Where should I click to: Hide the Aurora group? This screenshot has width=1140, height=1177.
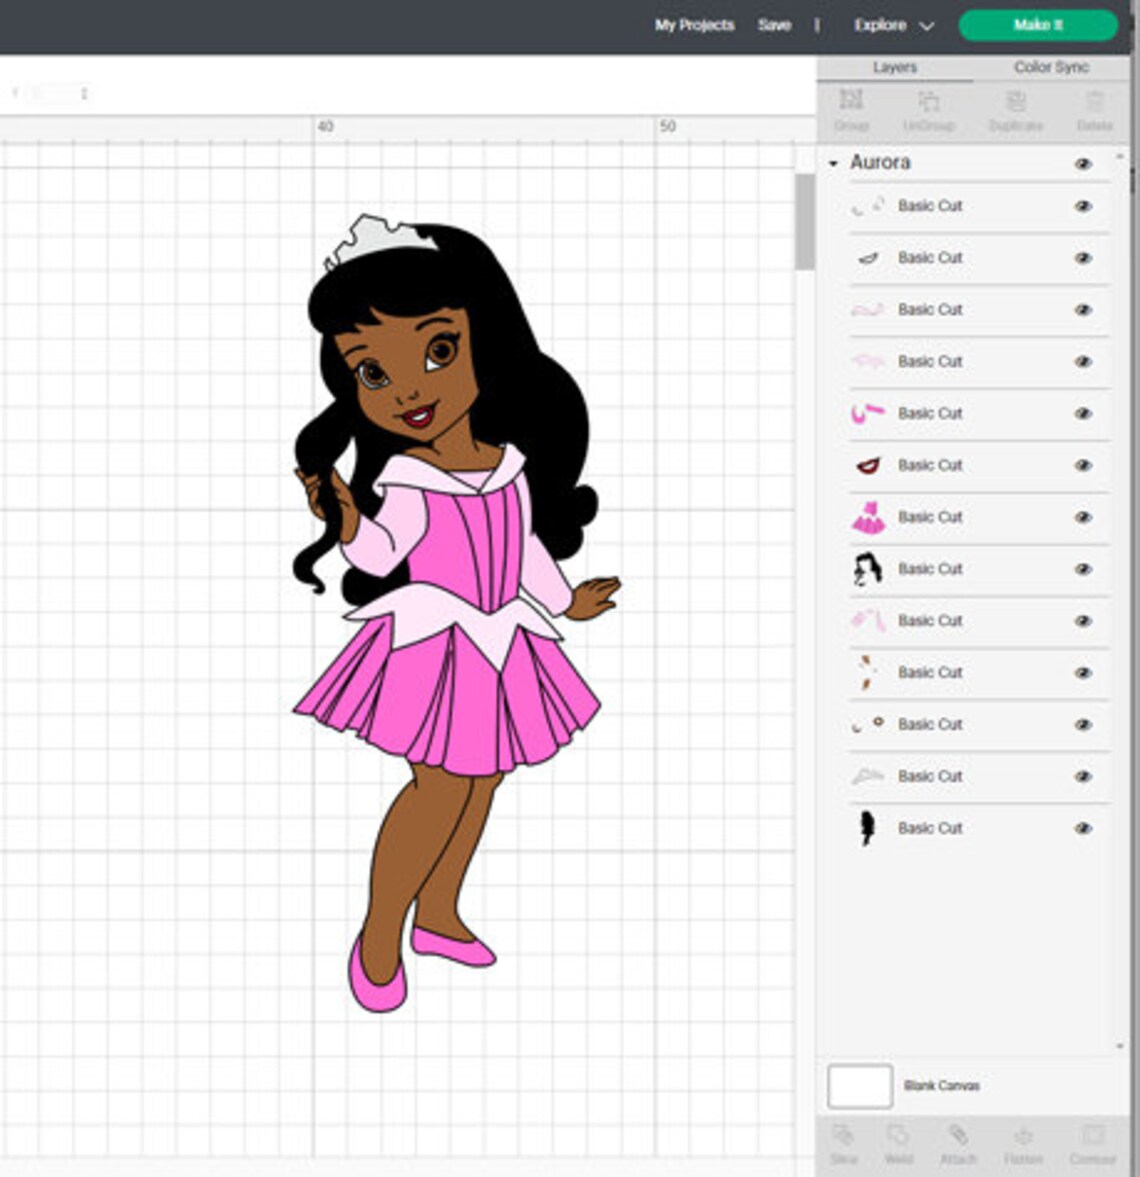click(x=1085, y=163)
